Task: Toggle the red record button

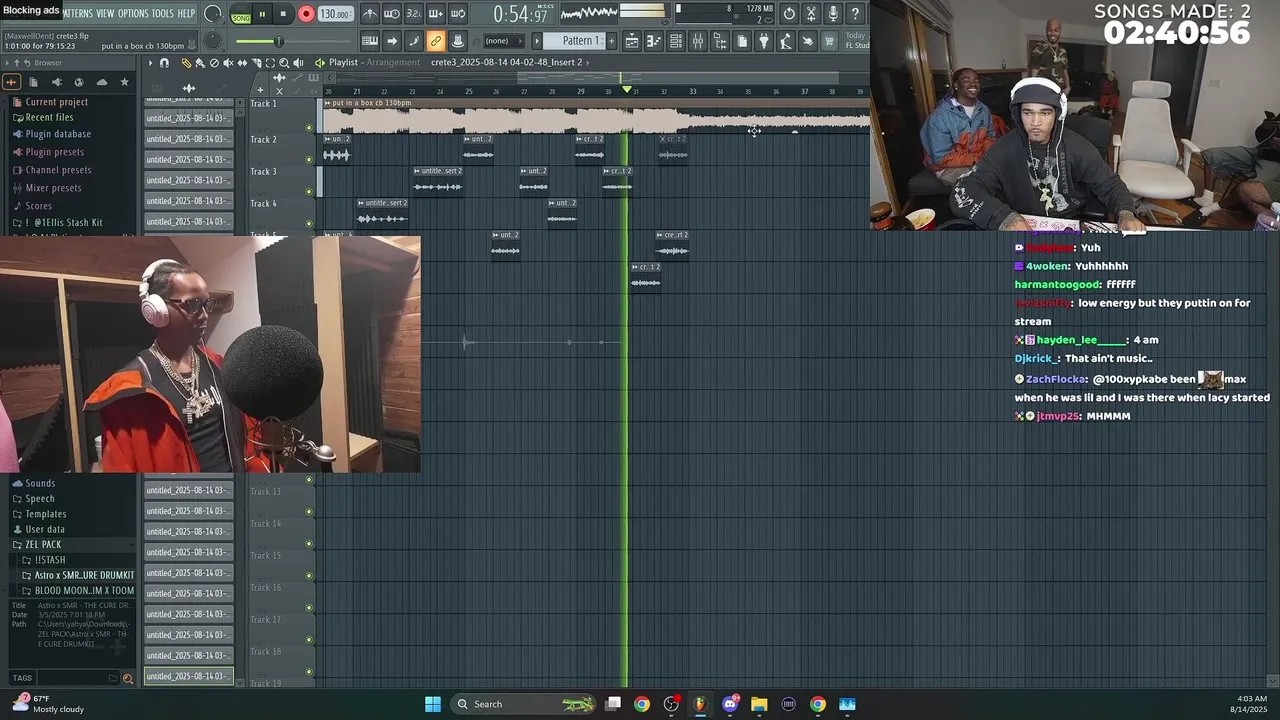Action: pyautogui.click(x=306, y=14)
